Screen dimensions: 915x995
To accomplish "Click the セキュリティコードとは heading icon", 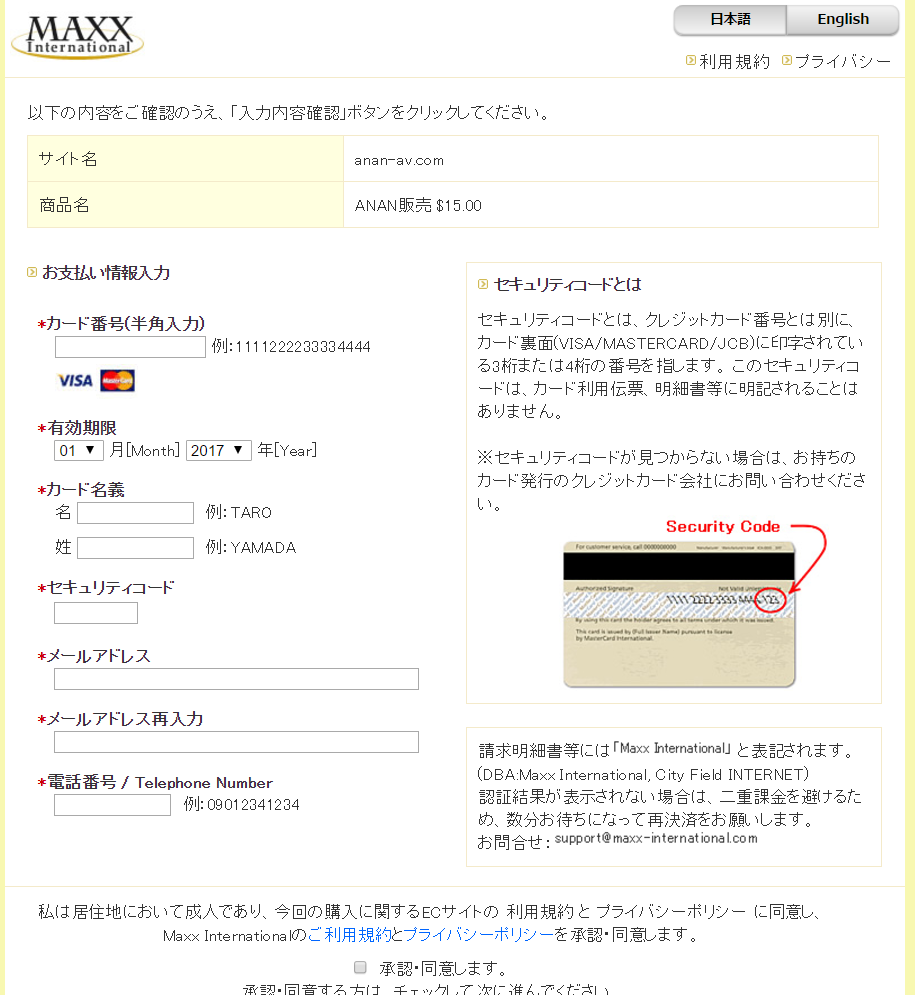I will pos(483,284).
